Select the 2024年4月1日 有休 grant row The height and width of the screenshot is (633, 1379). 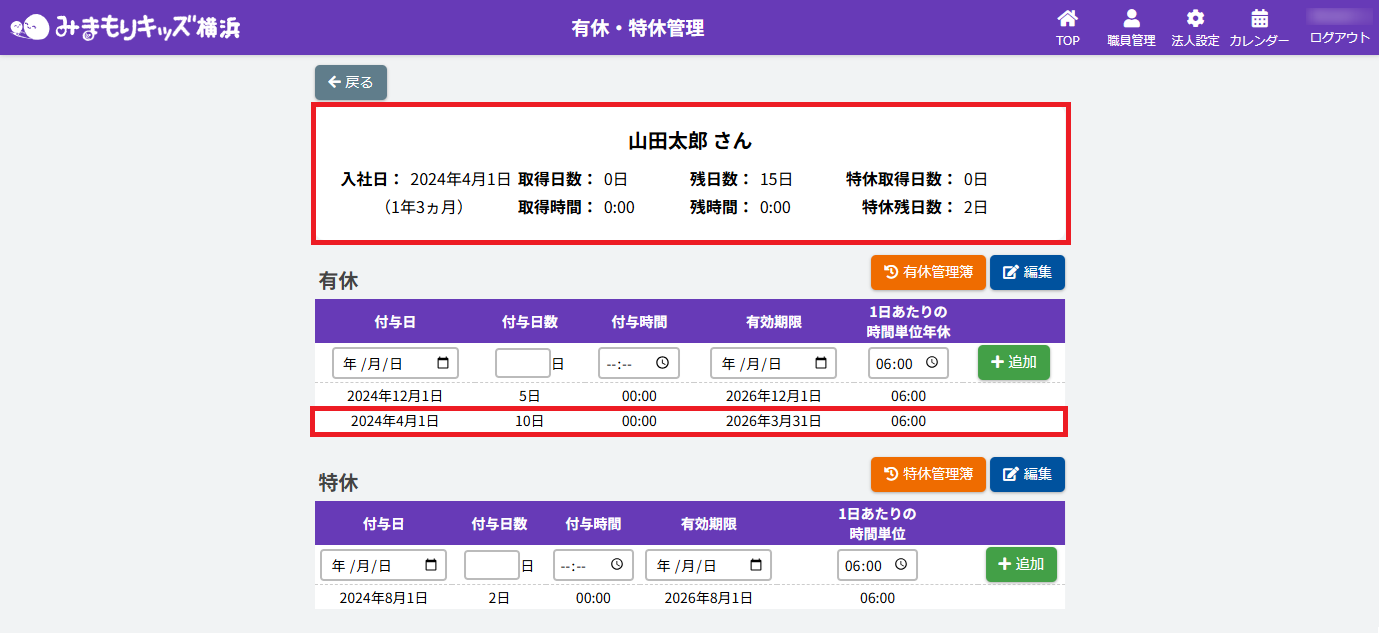click(689, 422)
